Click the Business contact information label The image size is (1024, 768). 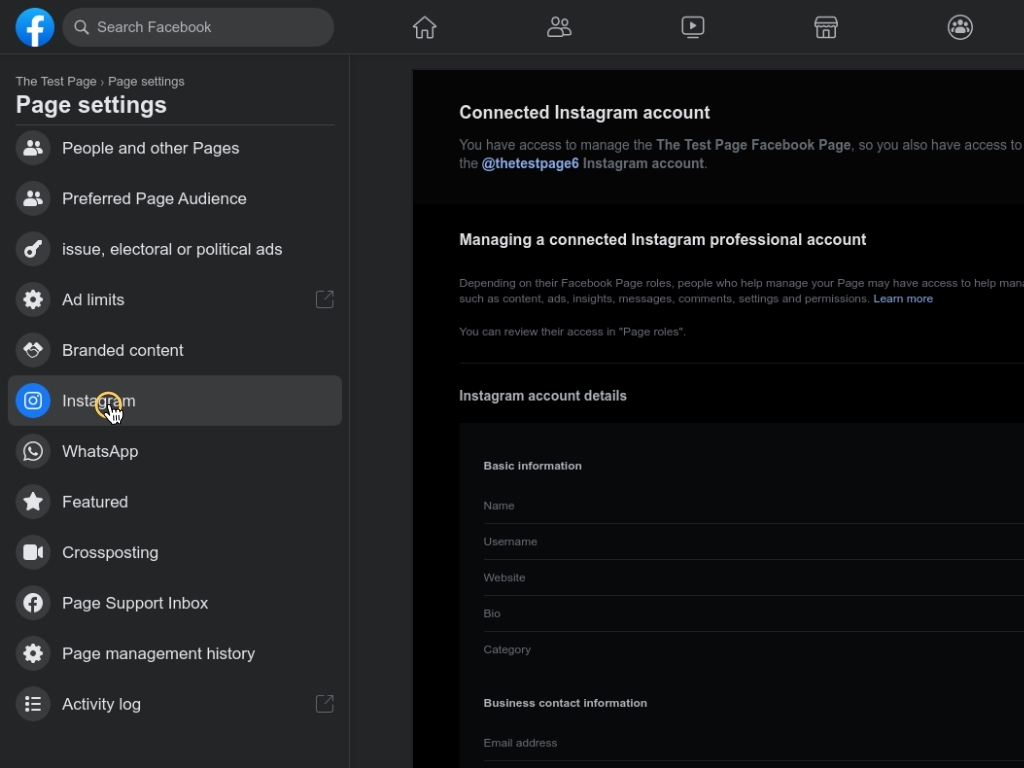(x=565, y=703)
